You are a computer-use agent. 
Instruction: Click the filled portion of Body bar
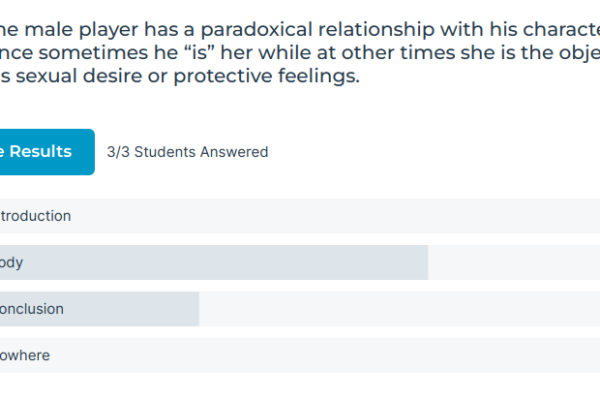pyautogui.click(x=214, y=262)
